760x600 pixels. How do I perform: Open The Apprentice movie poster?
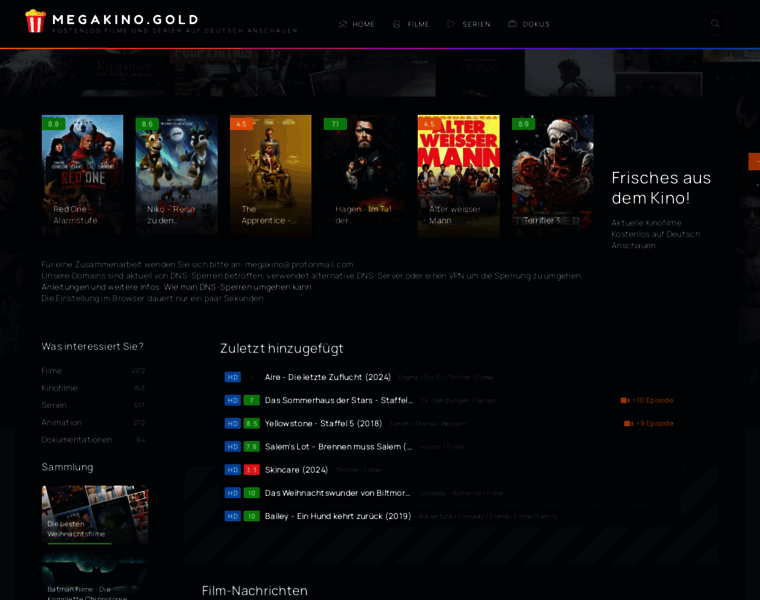click(x=270, y=175)
